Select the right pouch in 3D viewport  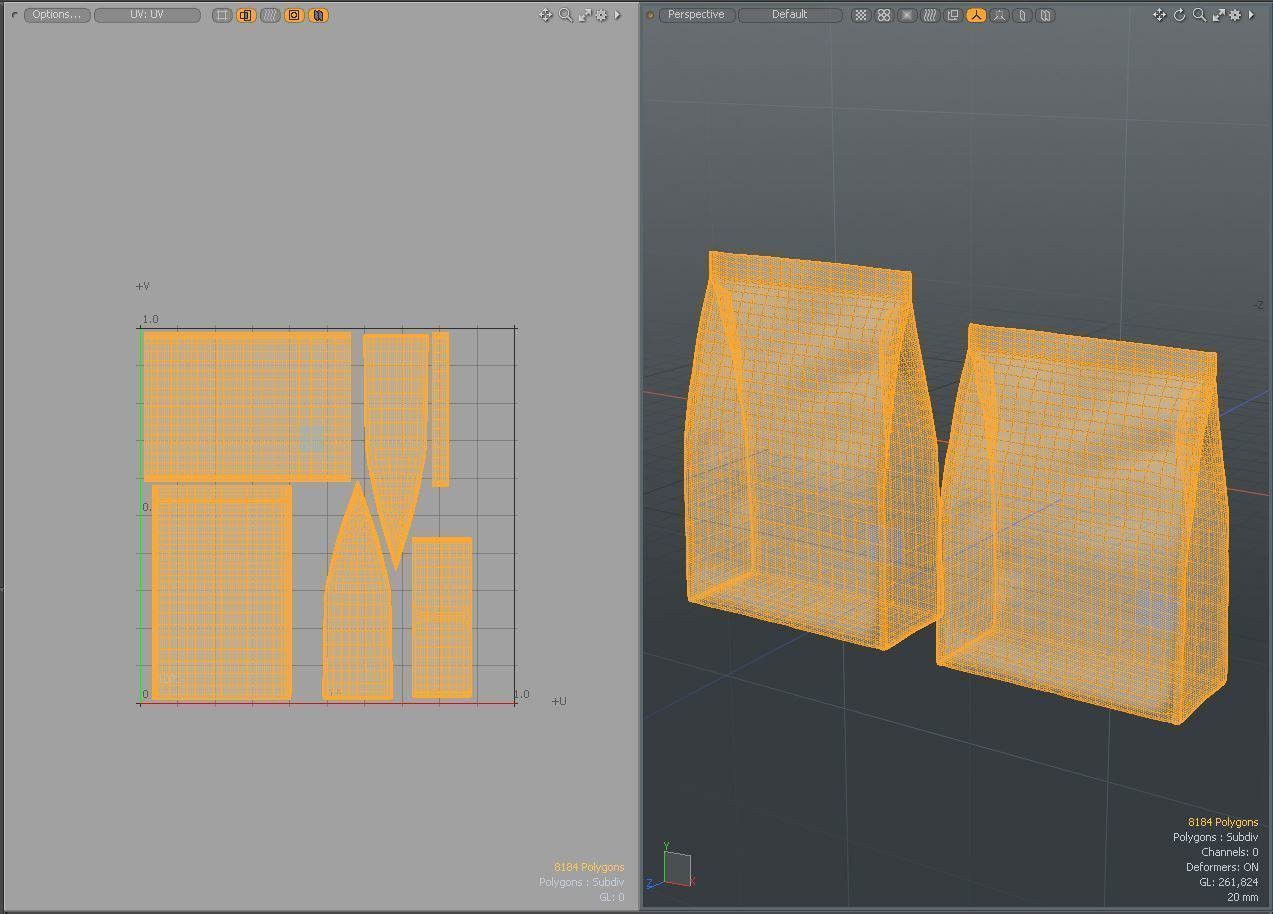click(x=1085, y=525)
